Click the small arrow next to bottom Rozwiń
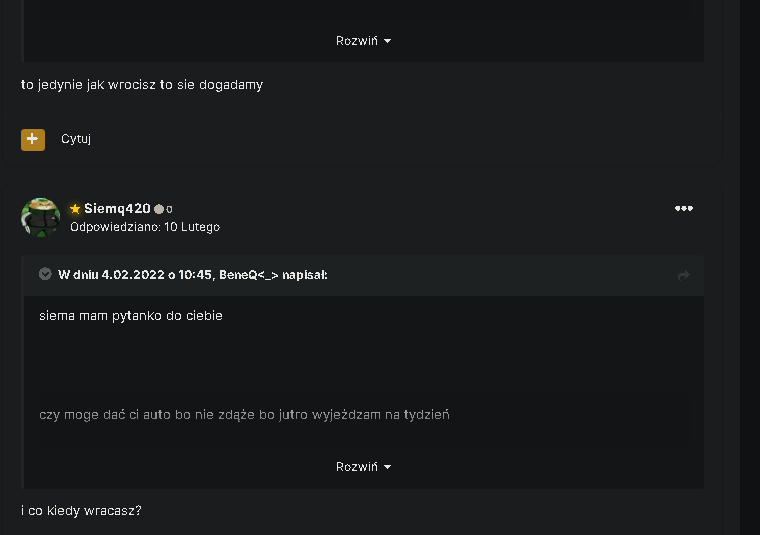The width and height of the screenshot is (760, 535). pos(387,467)
